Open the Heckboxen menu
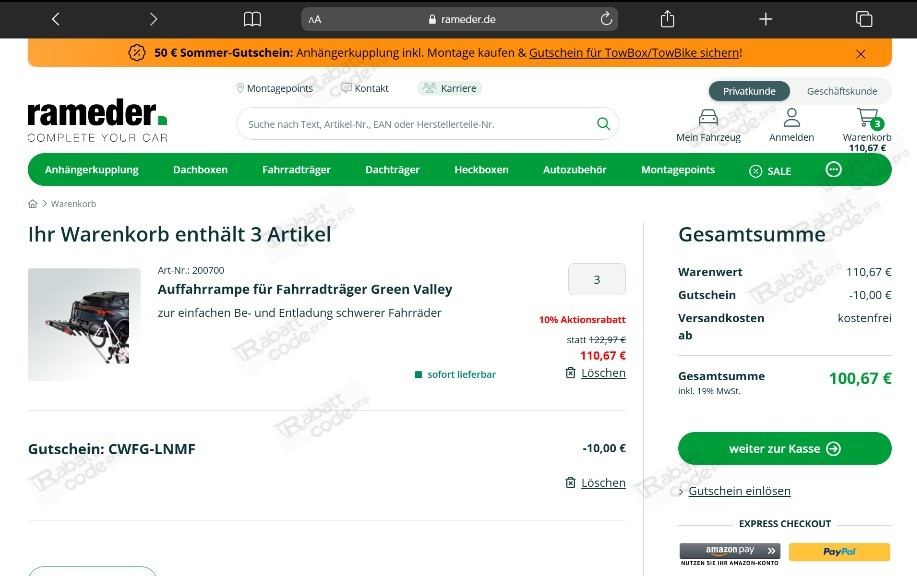The image size is (917, 576). tap(481, 170)
